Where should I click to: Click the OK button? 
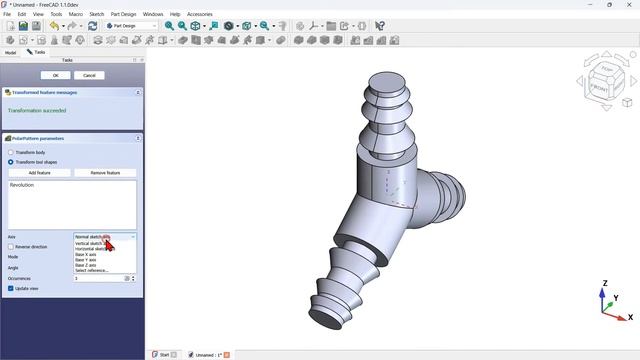(x=56, y=76)
